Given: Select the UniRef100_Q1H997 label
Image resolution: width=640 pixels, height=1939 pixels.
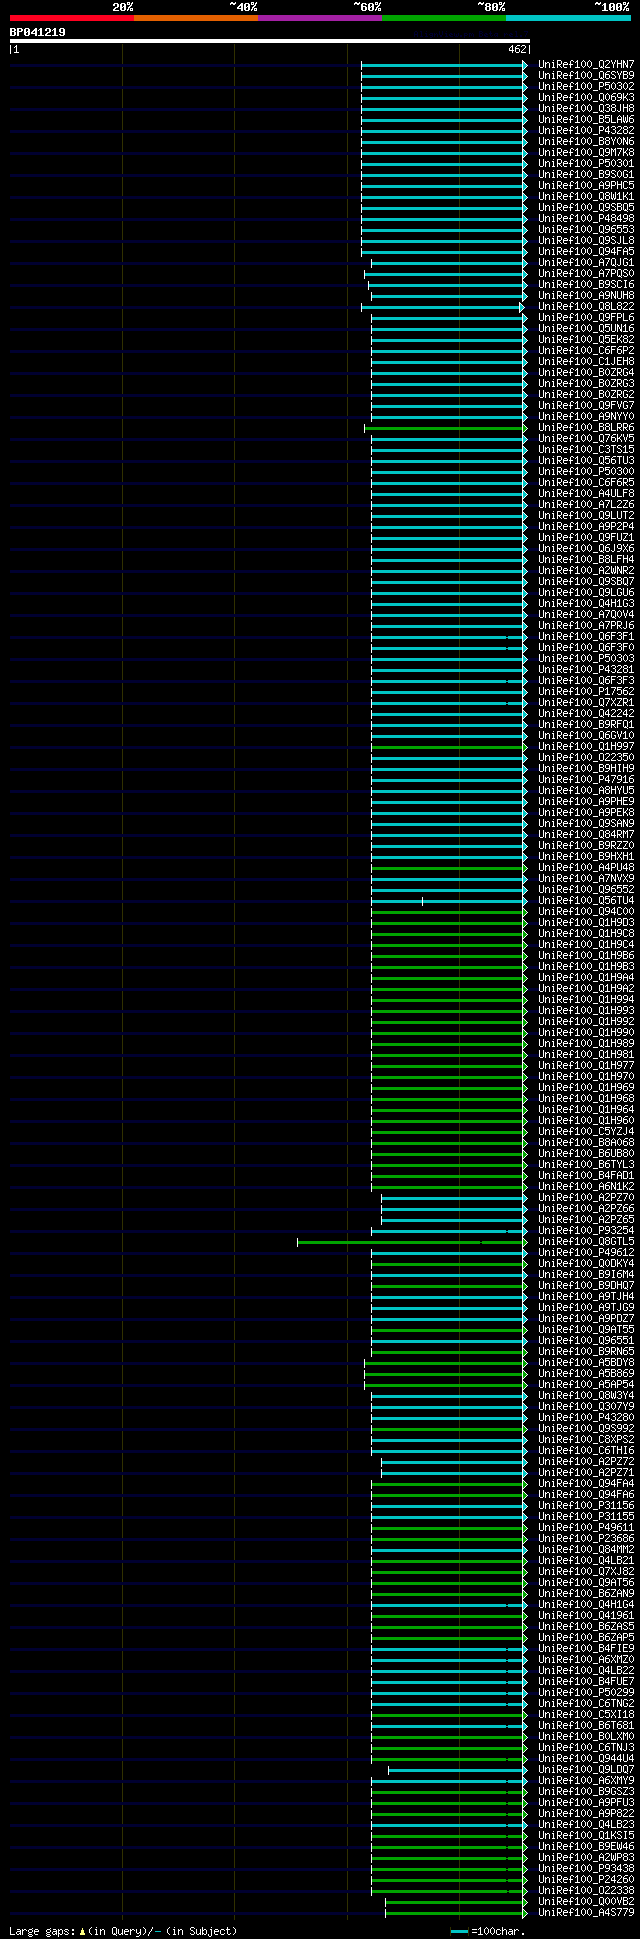Looking at the screenshot, I should pyautogui.click(x=586, y=746).
